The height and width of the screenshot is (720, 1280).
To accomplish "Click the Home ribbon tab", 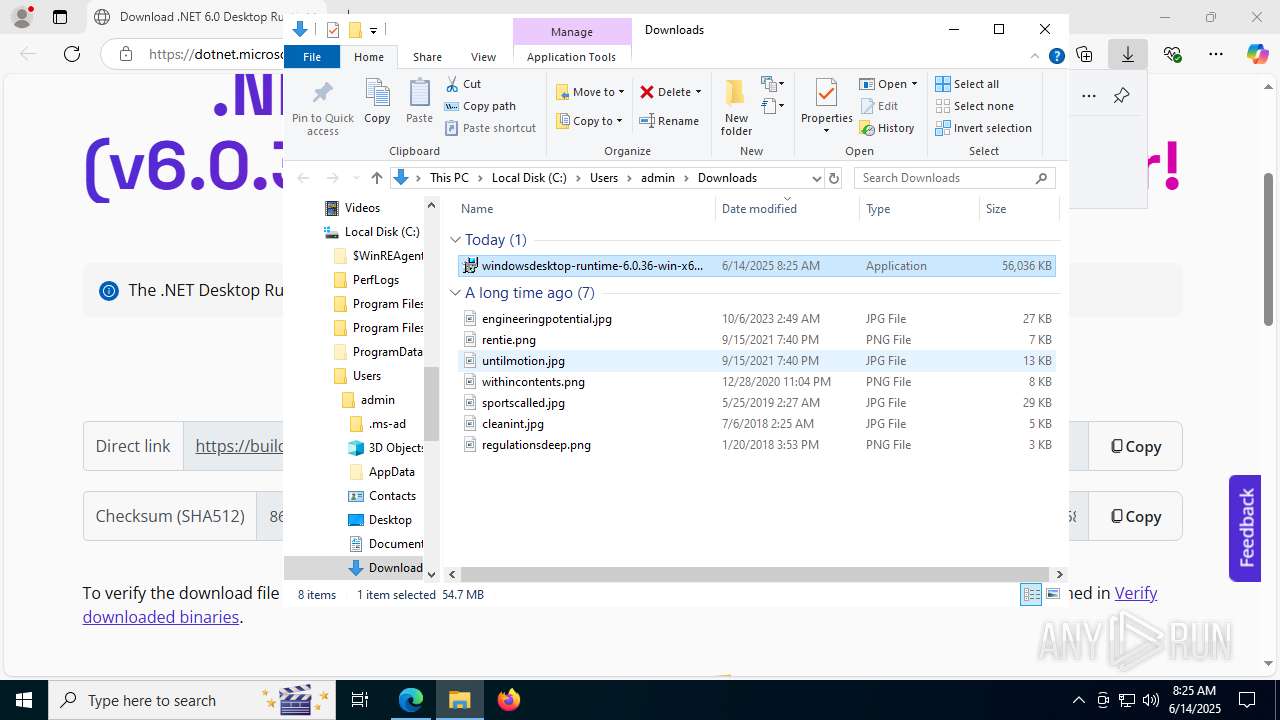I will (369, 57).
